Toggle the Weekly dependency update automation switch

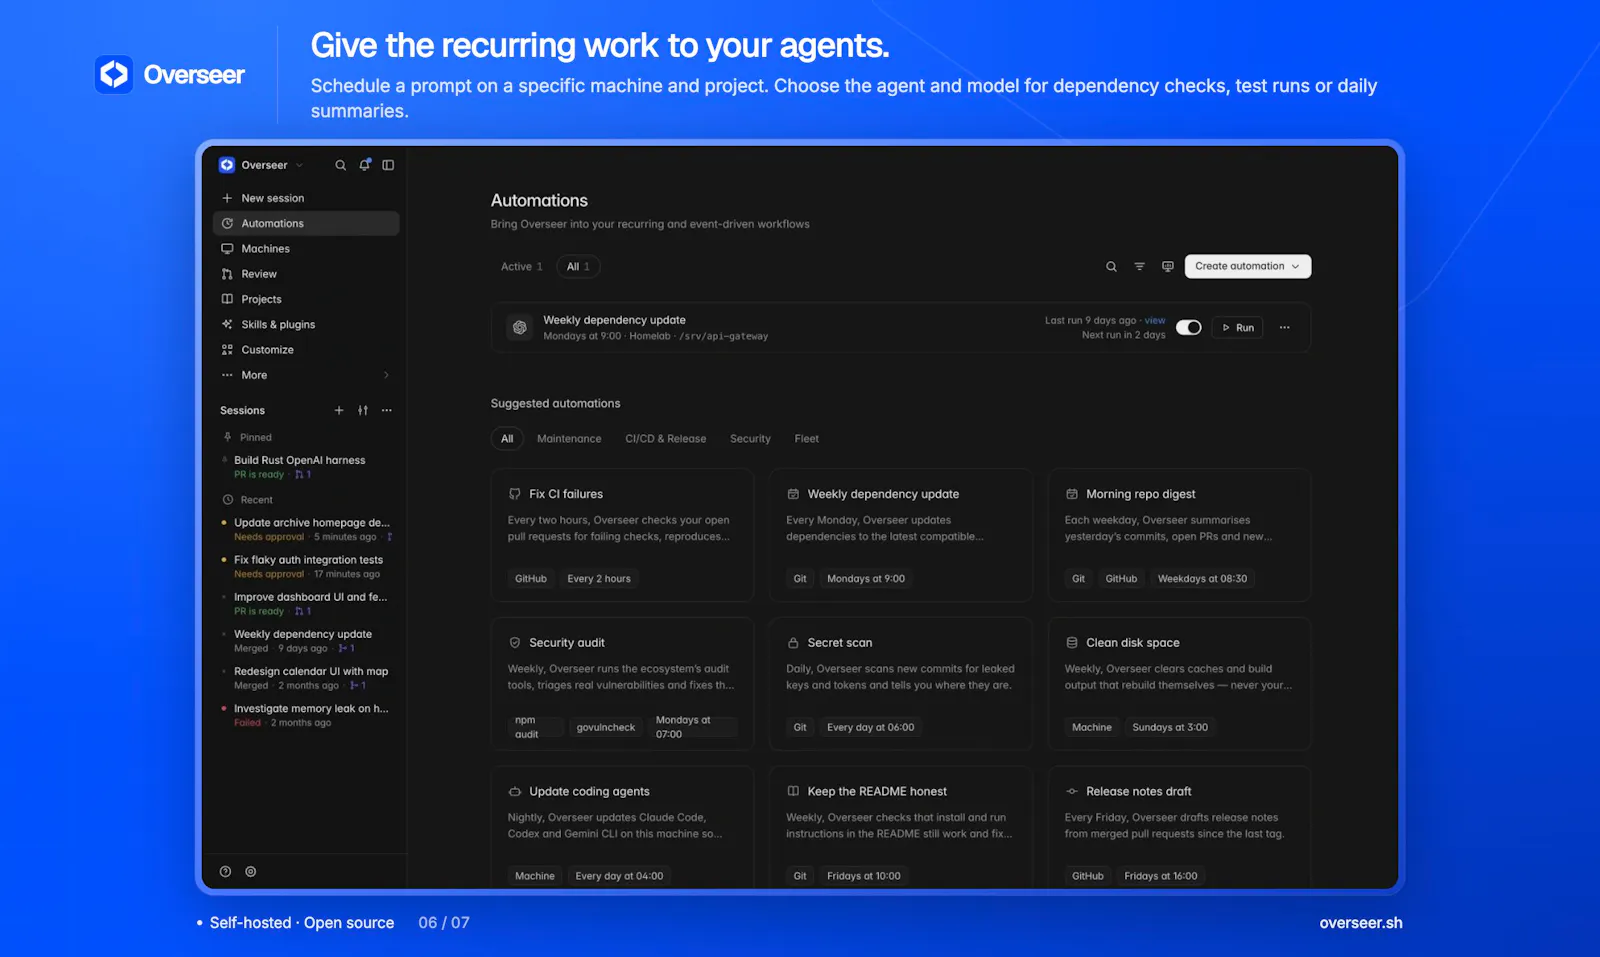pos(1189,327)
